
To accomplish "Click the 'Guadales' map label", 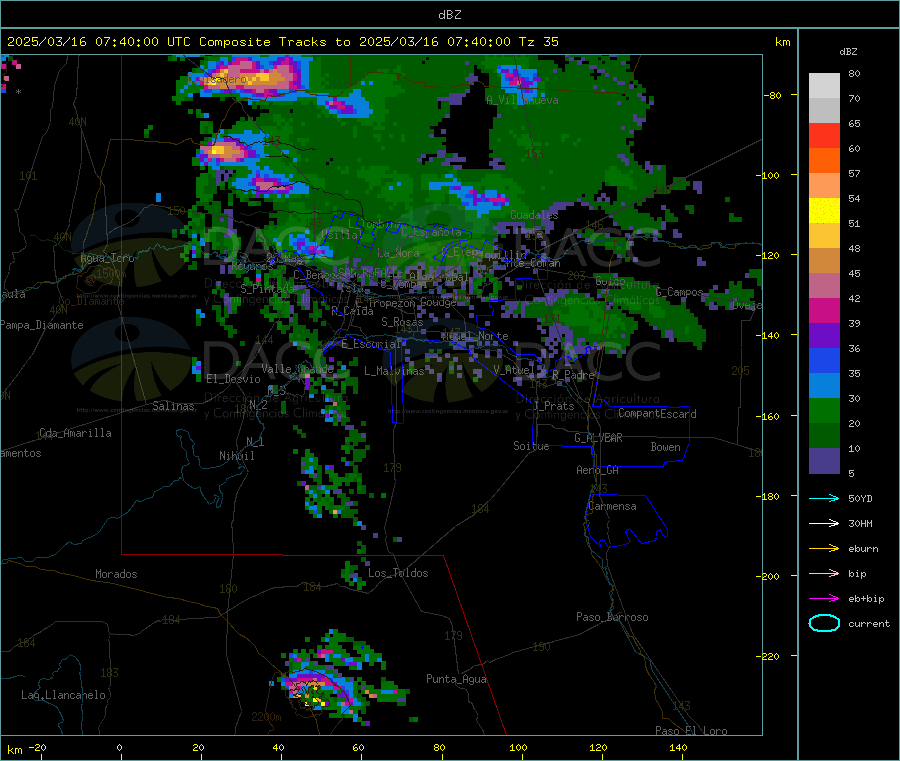I will tap(534, 215).
